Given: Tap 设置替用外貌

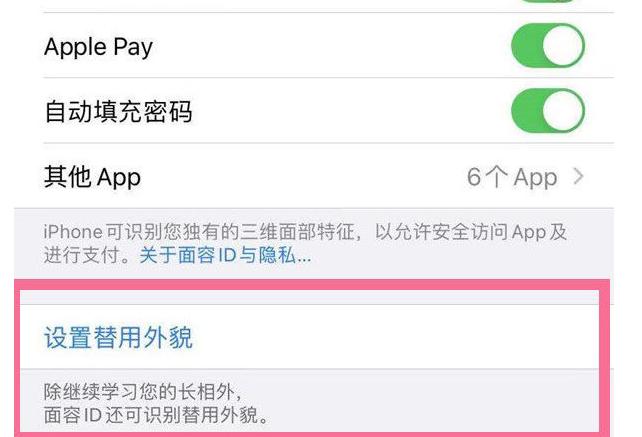Looking at the screenshot, I should tap(118, 337).
